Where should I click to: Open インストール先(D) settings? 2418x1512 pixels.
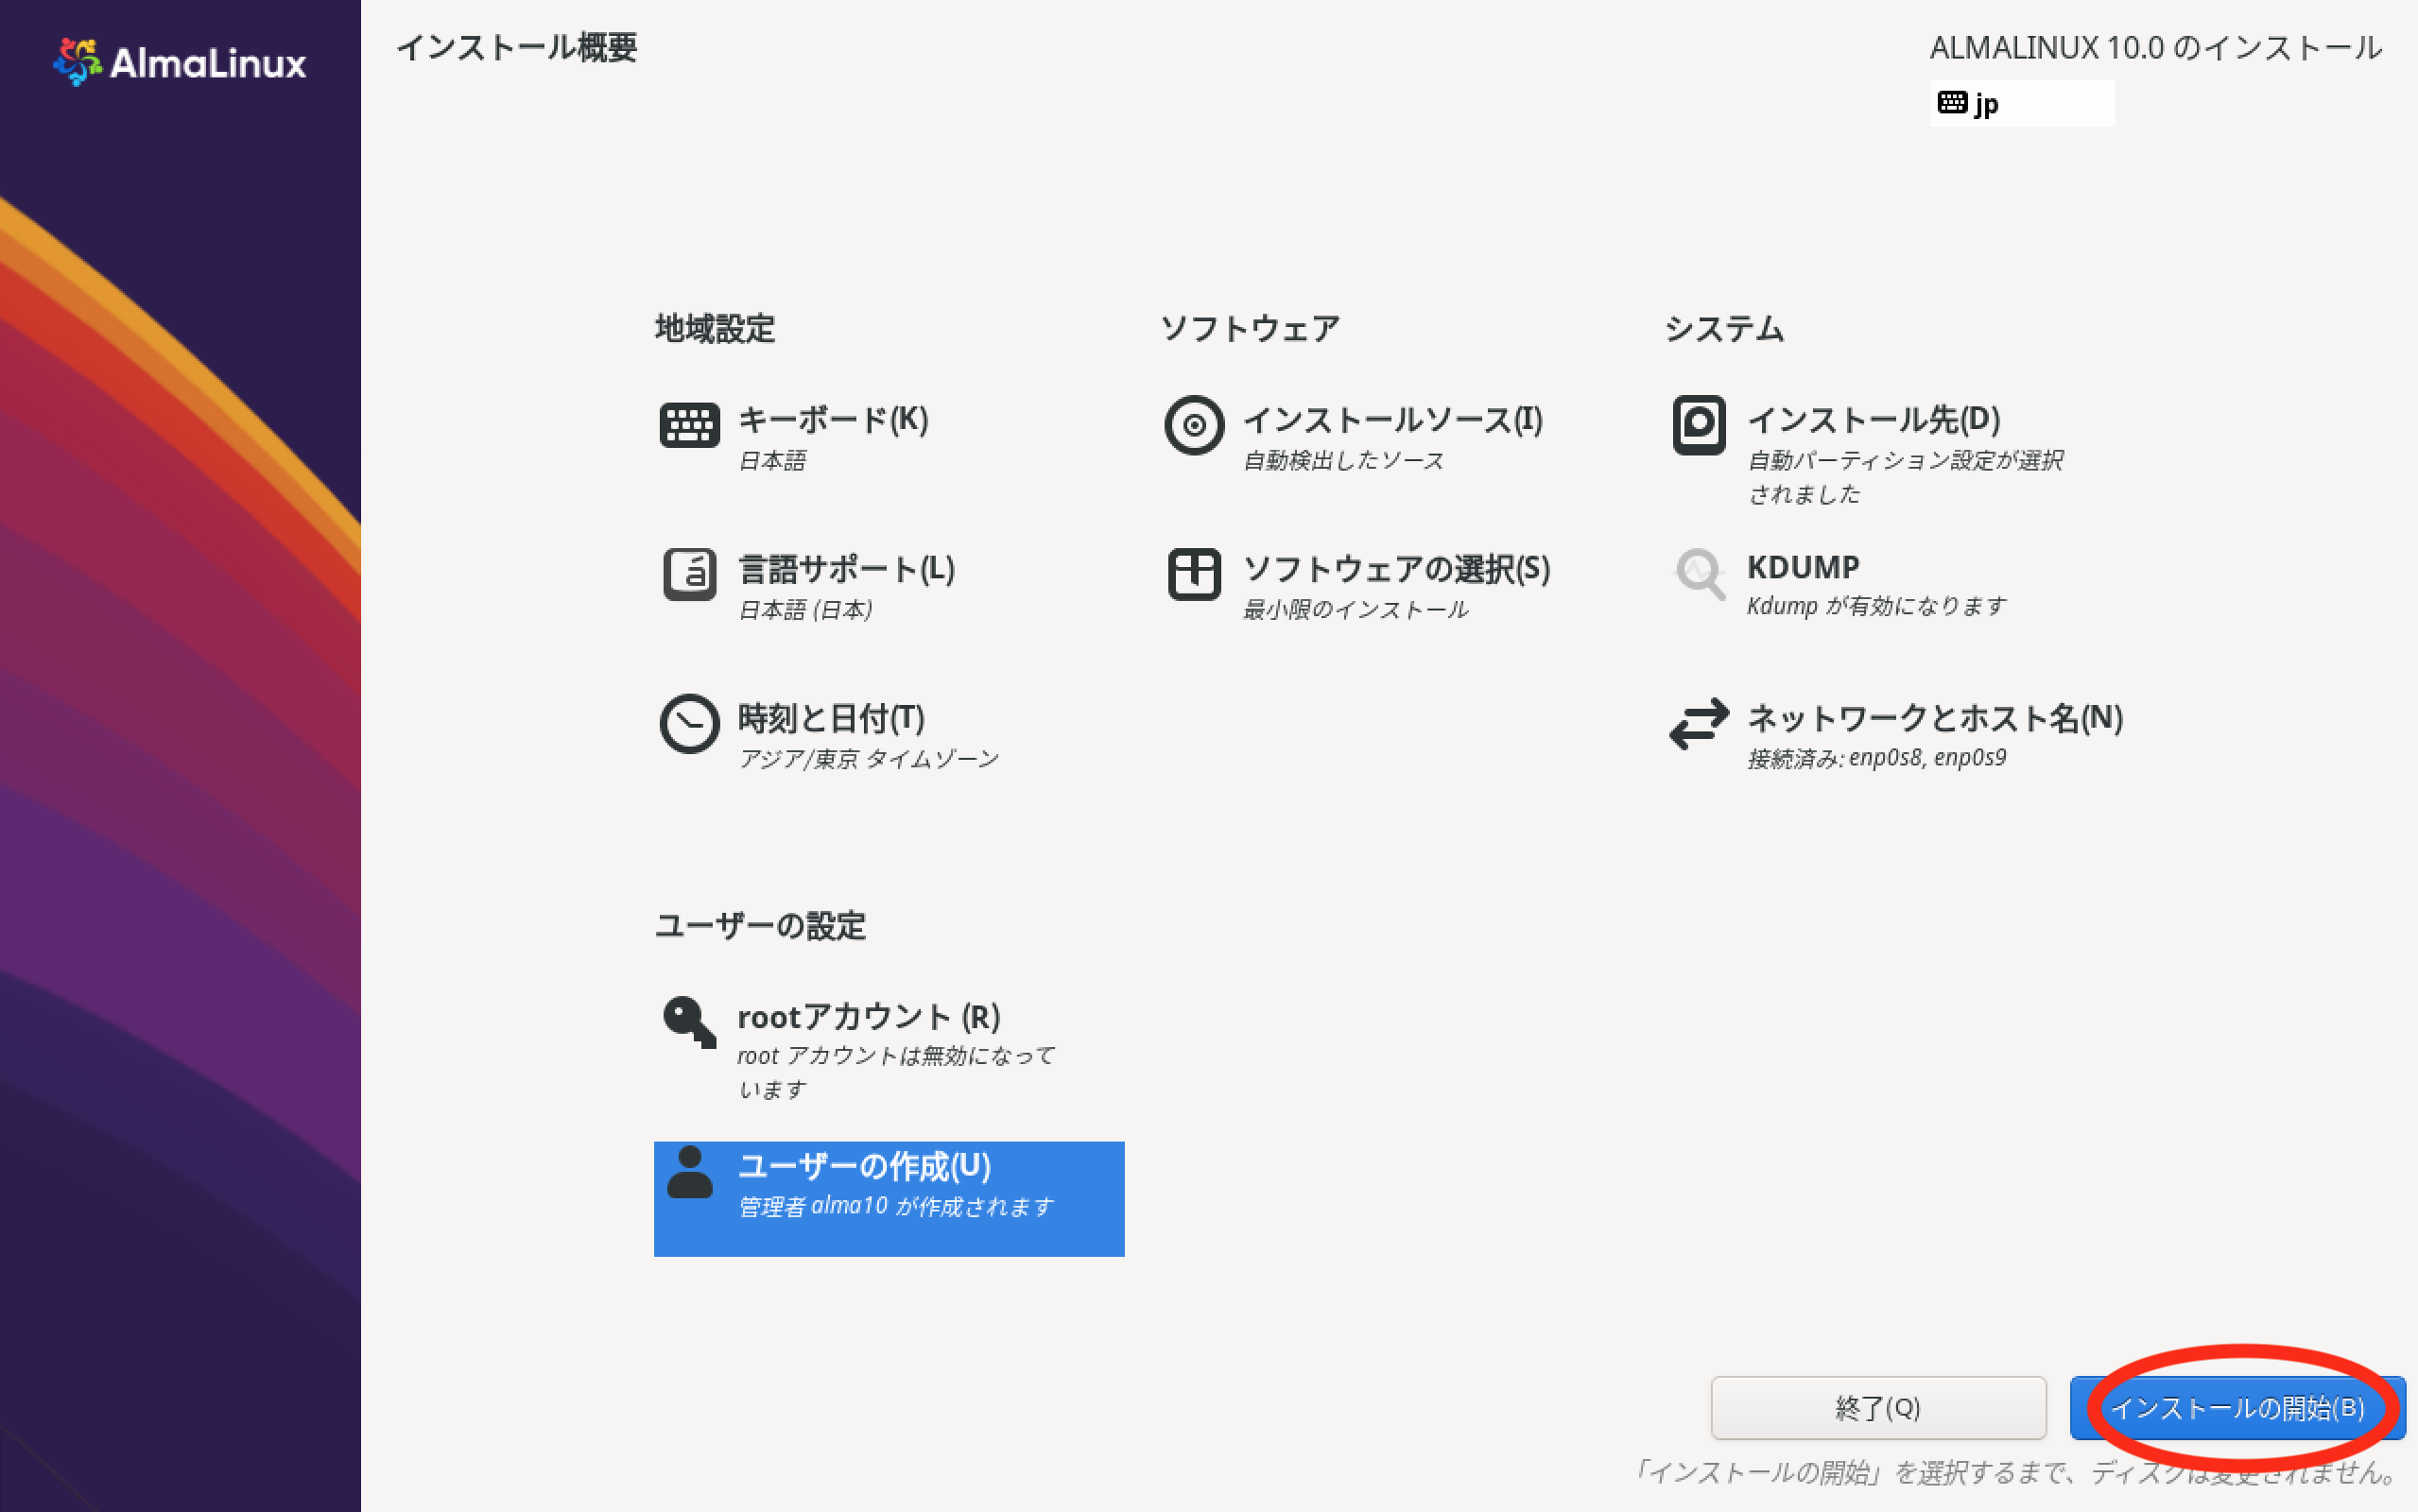1874,419
